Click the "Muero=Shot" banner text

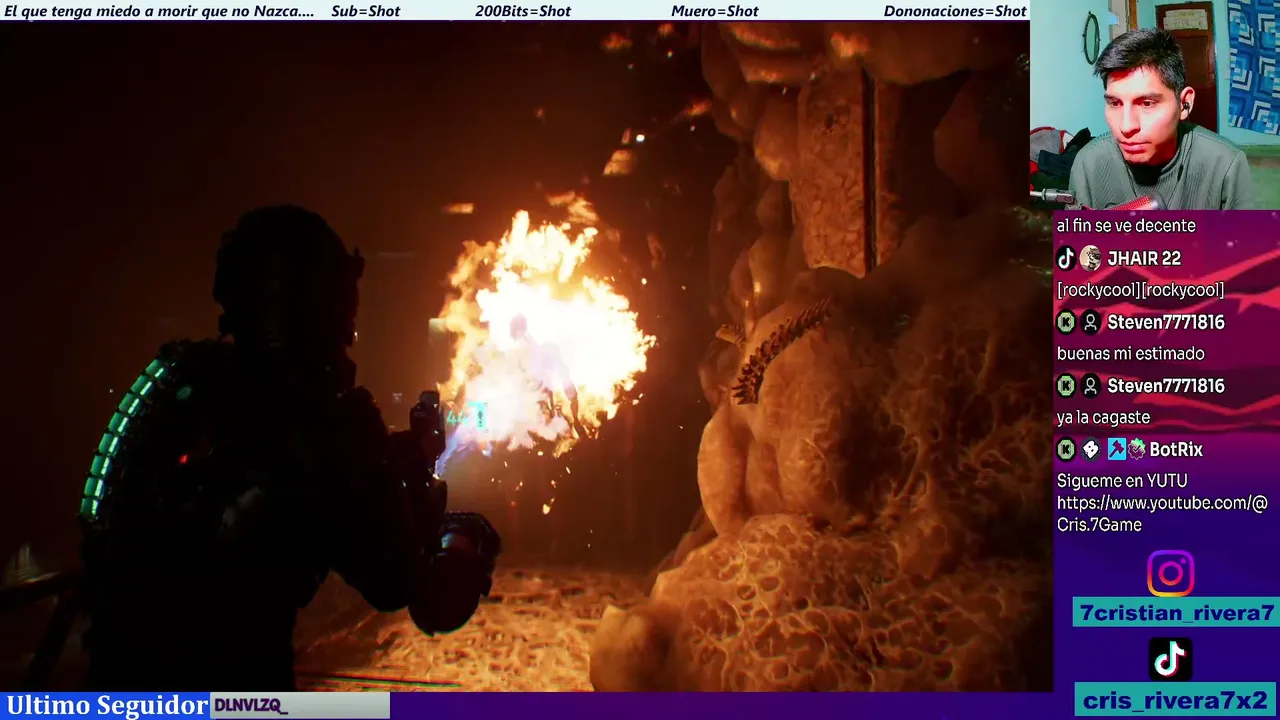714,11
